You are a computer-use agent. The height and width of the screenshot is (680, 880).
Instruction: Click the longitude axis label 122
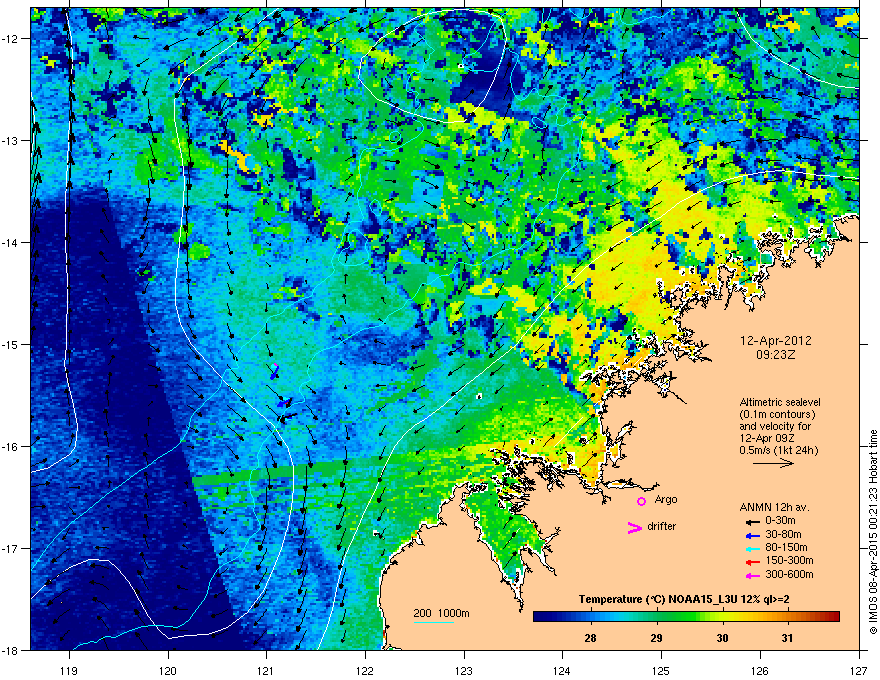(x=365, y=671)
